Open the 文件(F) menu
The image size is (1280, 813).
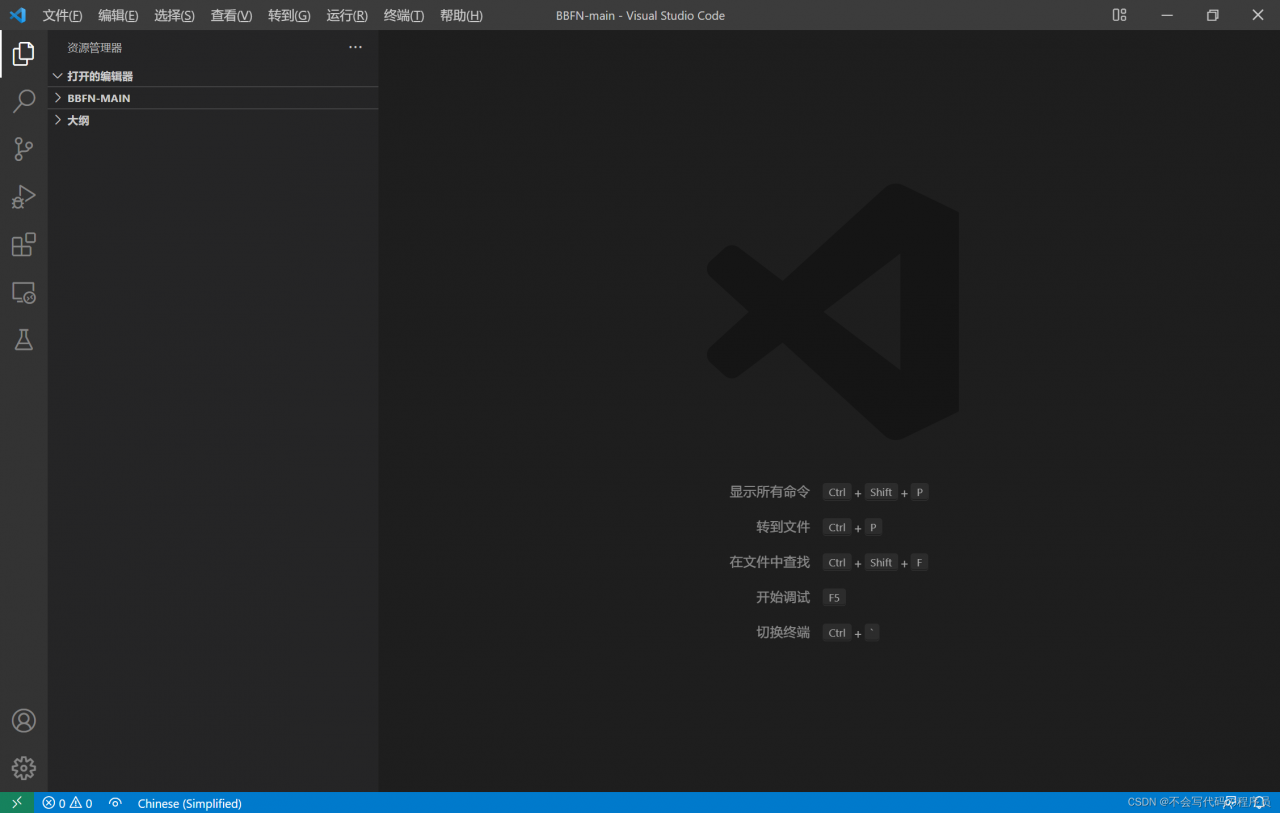62,15
